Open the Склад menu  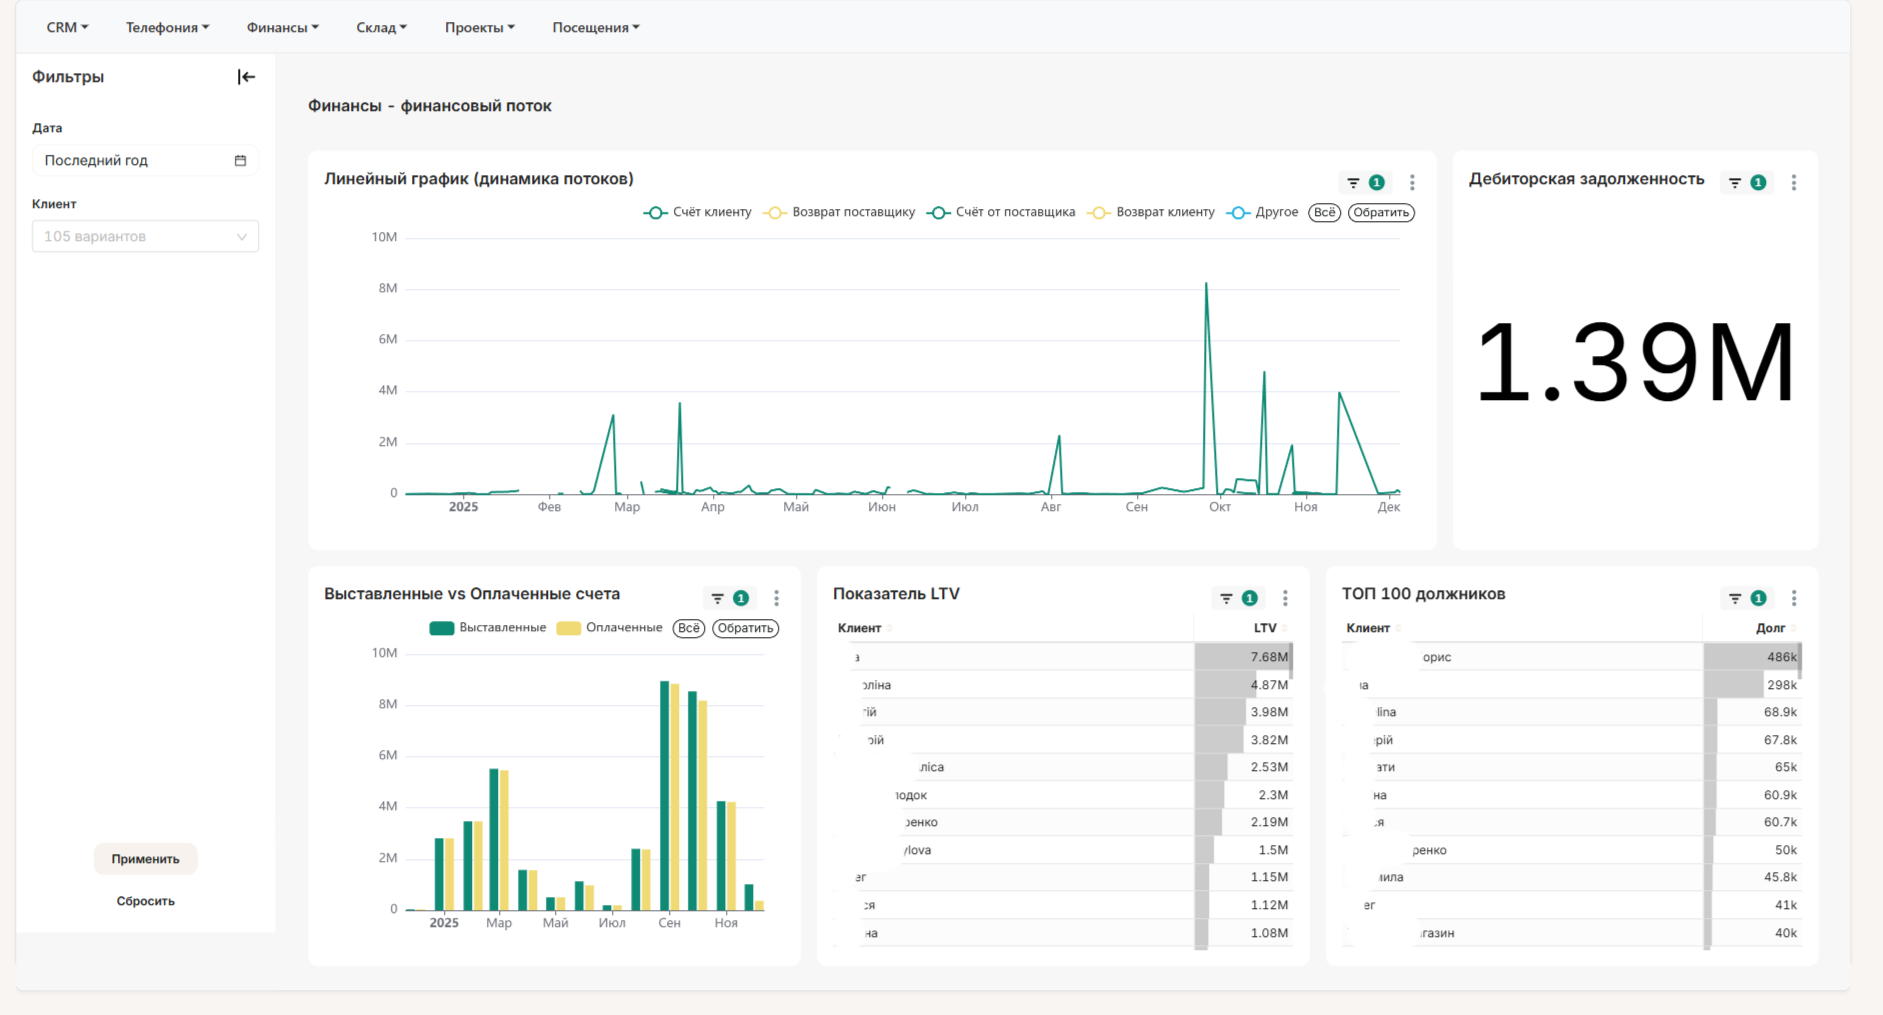381,27
